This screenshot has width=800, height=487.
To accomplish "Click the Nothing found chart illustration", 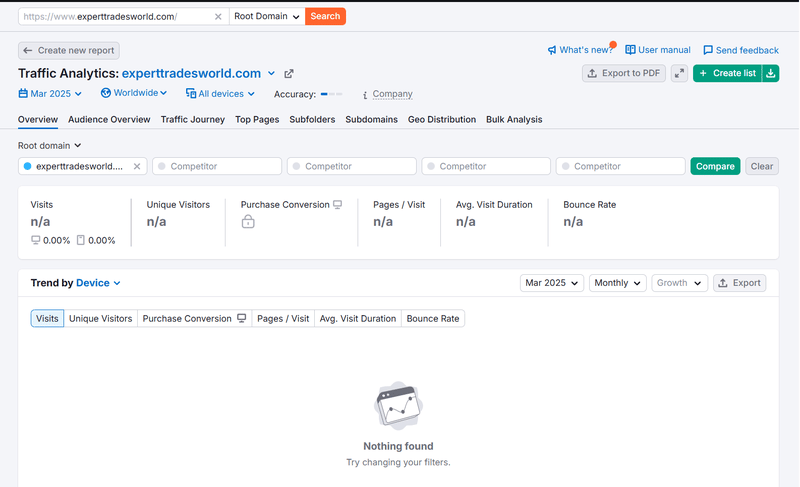I will pyautogui.click(x=398, y=406).
